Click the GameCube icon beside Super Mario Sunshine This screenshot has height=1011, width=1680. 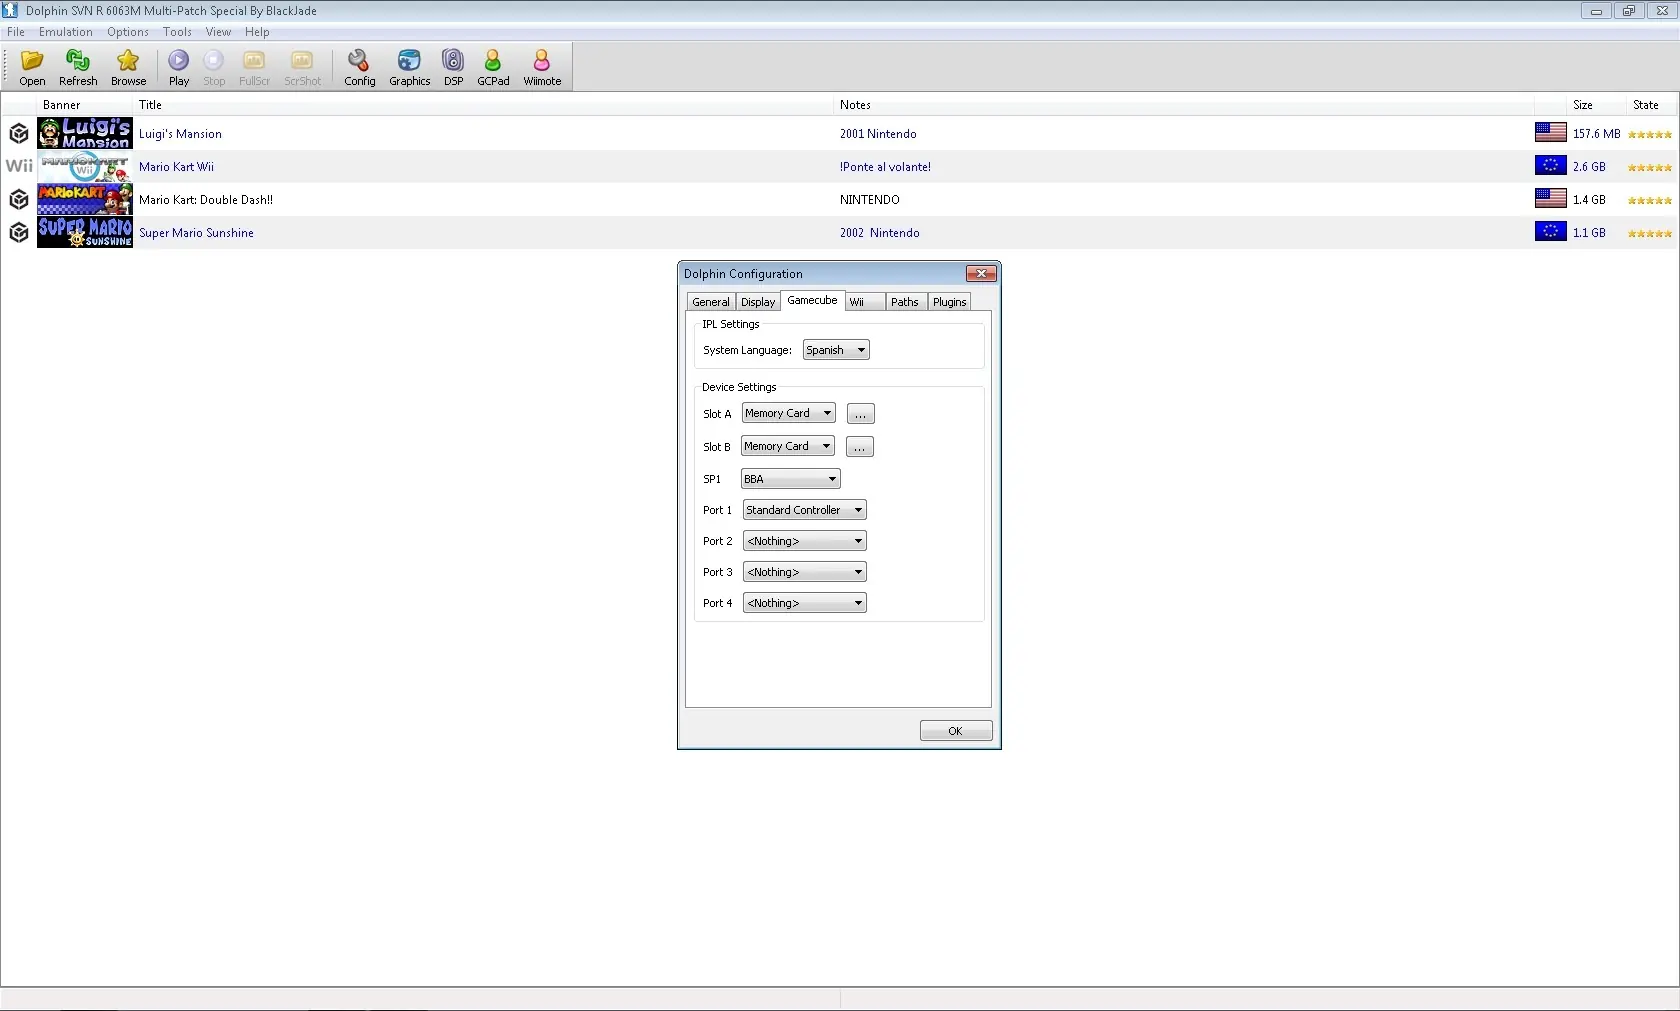pyautogui.click(x=19, y=232)
